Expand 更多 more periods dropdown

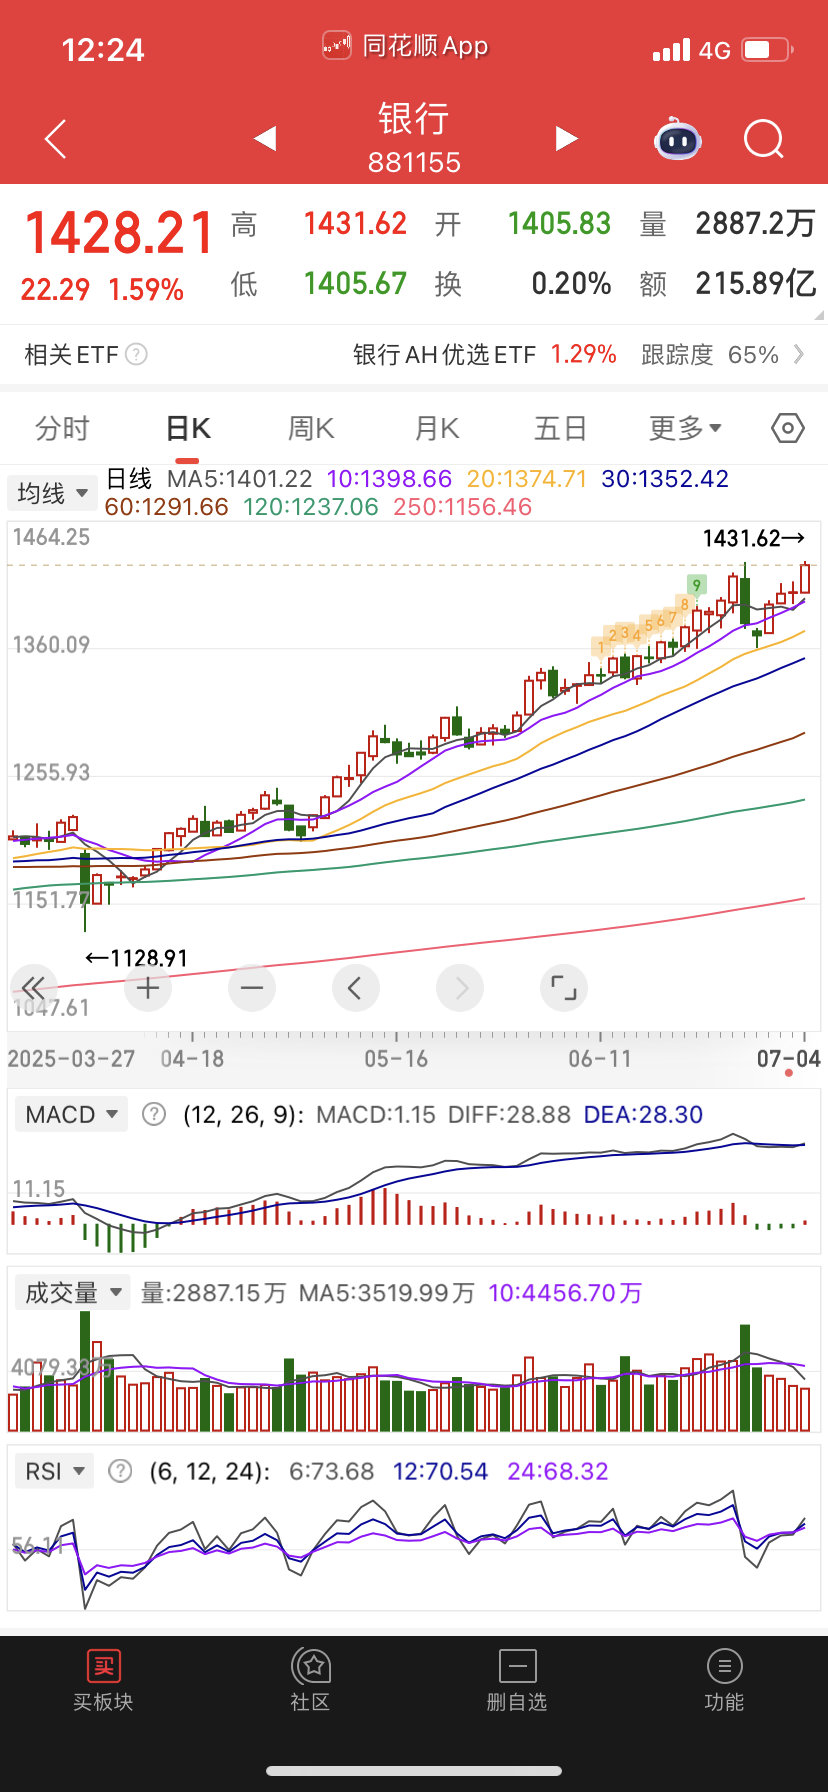point(685,428)
